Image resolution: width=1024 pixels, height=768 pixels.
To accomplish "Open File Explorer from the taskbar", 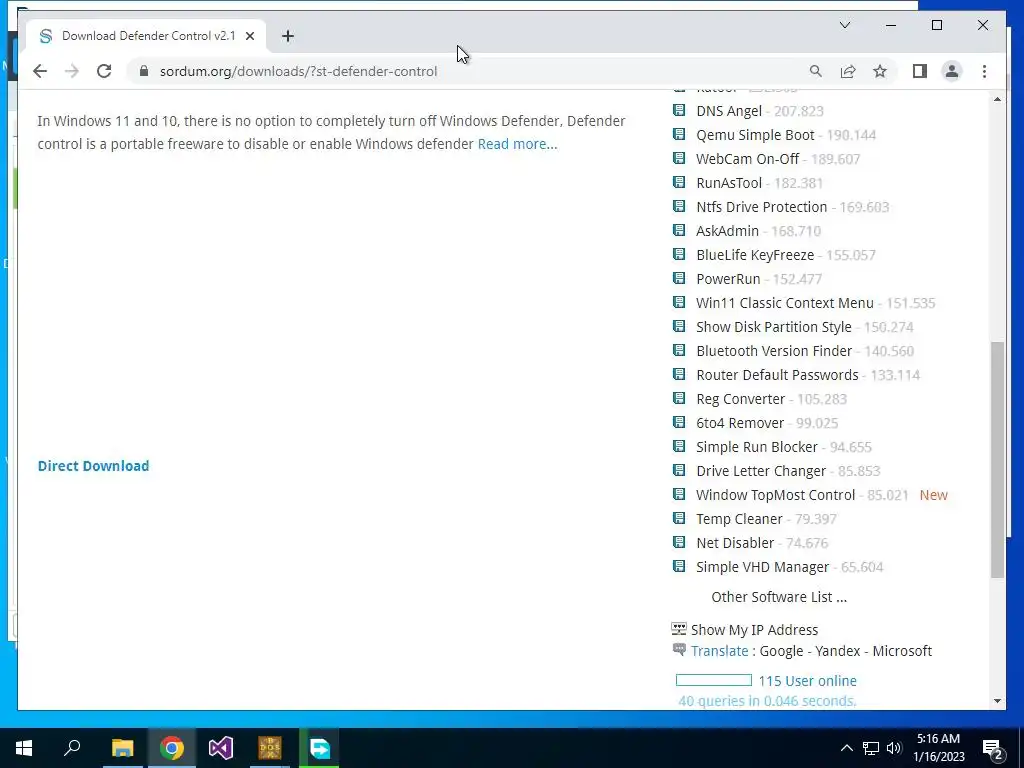I will (x=122, y=748).
